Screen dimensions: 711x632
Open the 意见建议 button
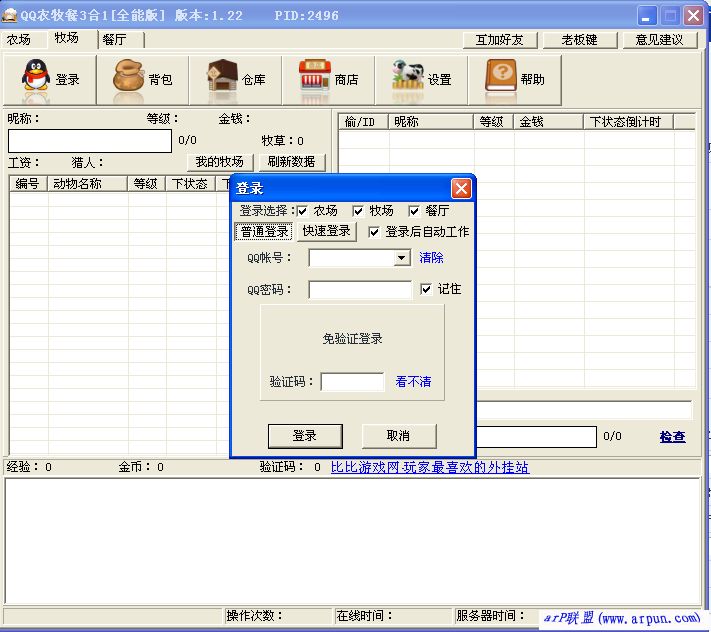tap(660, 40)
